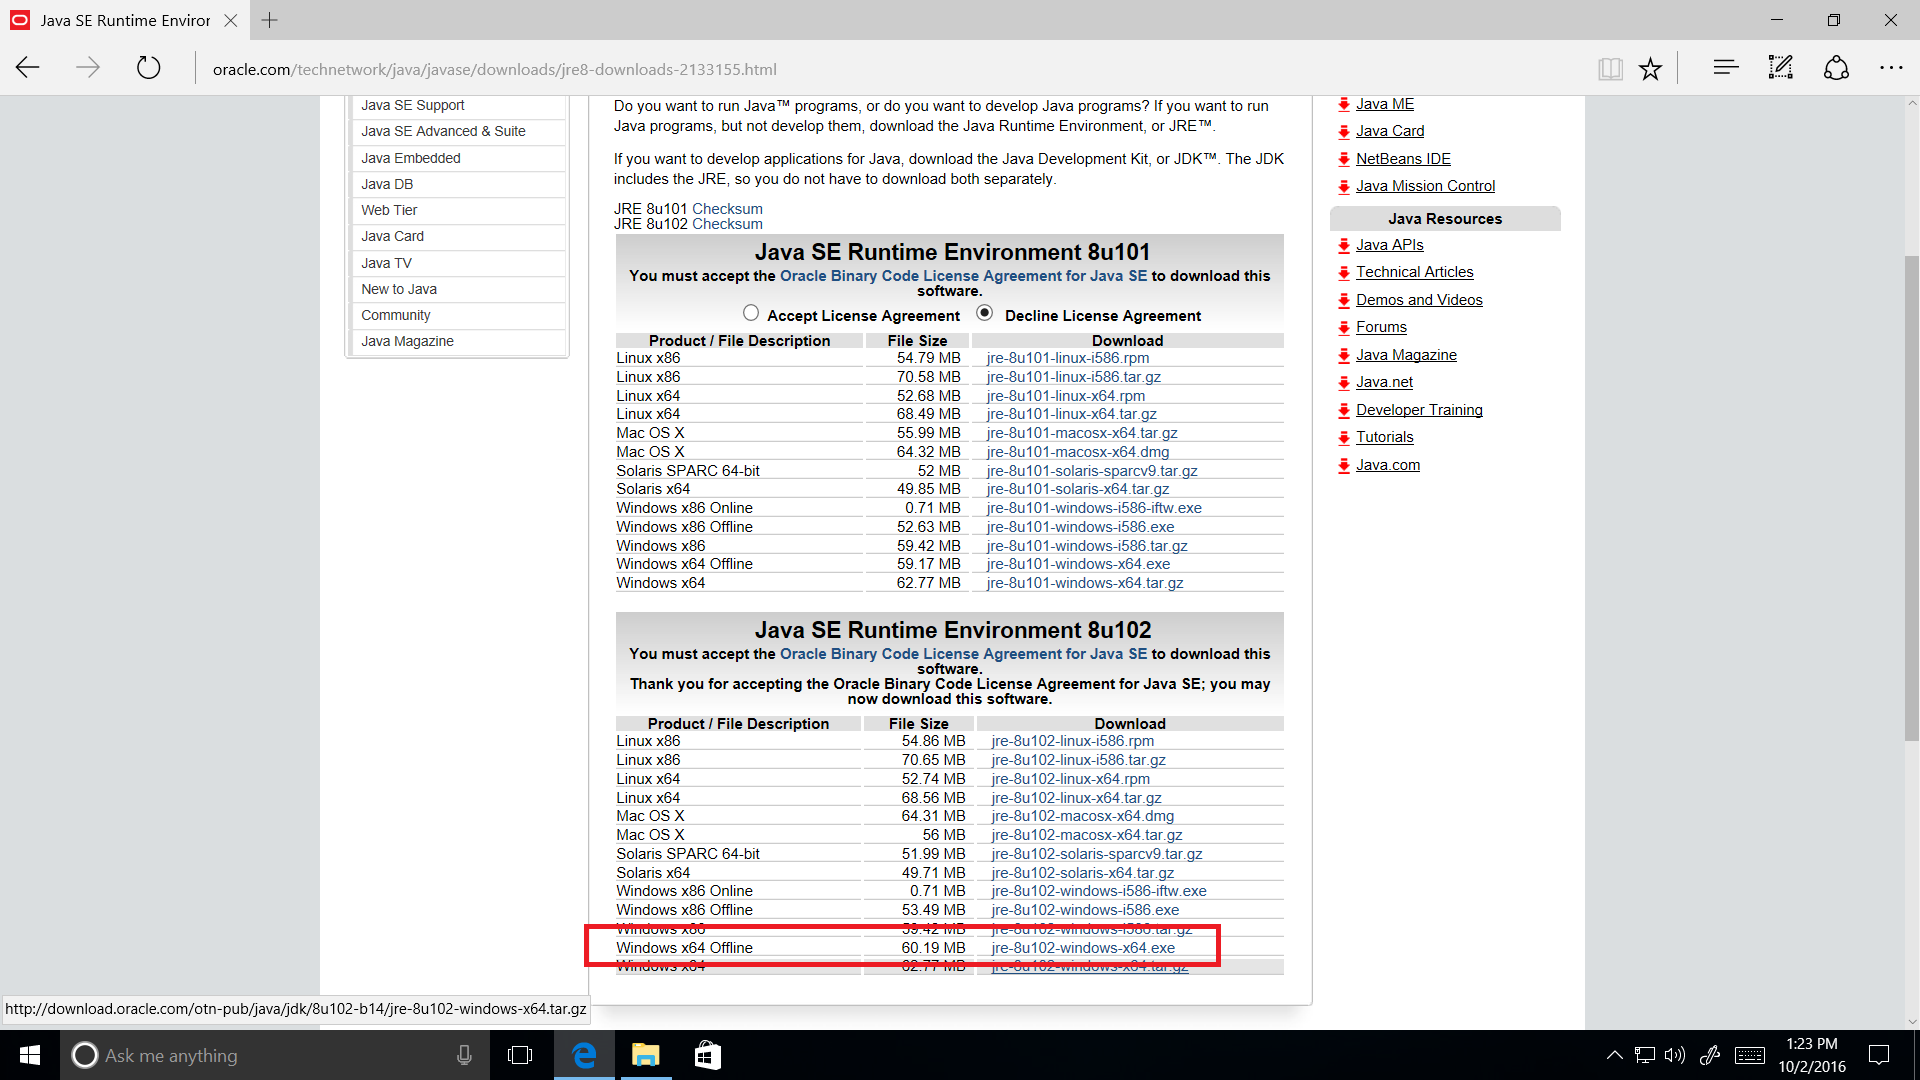The width and height of the screenshot is (1920, 1080).
Task: Click JRE 8u102 Checksum link
Action: pos(727,224)
